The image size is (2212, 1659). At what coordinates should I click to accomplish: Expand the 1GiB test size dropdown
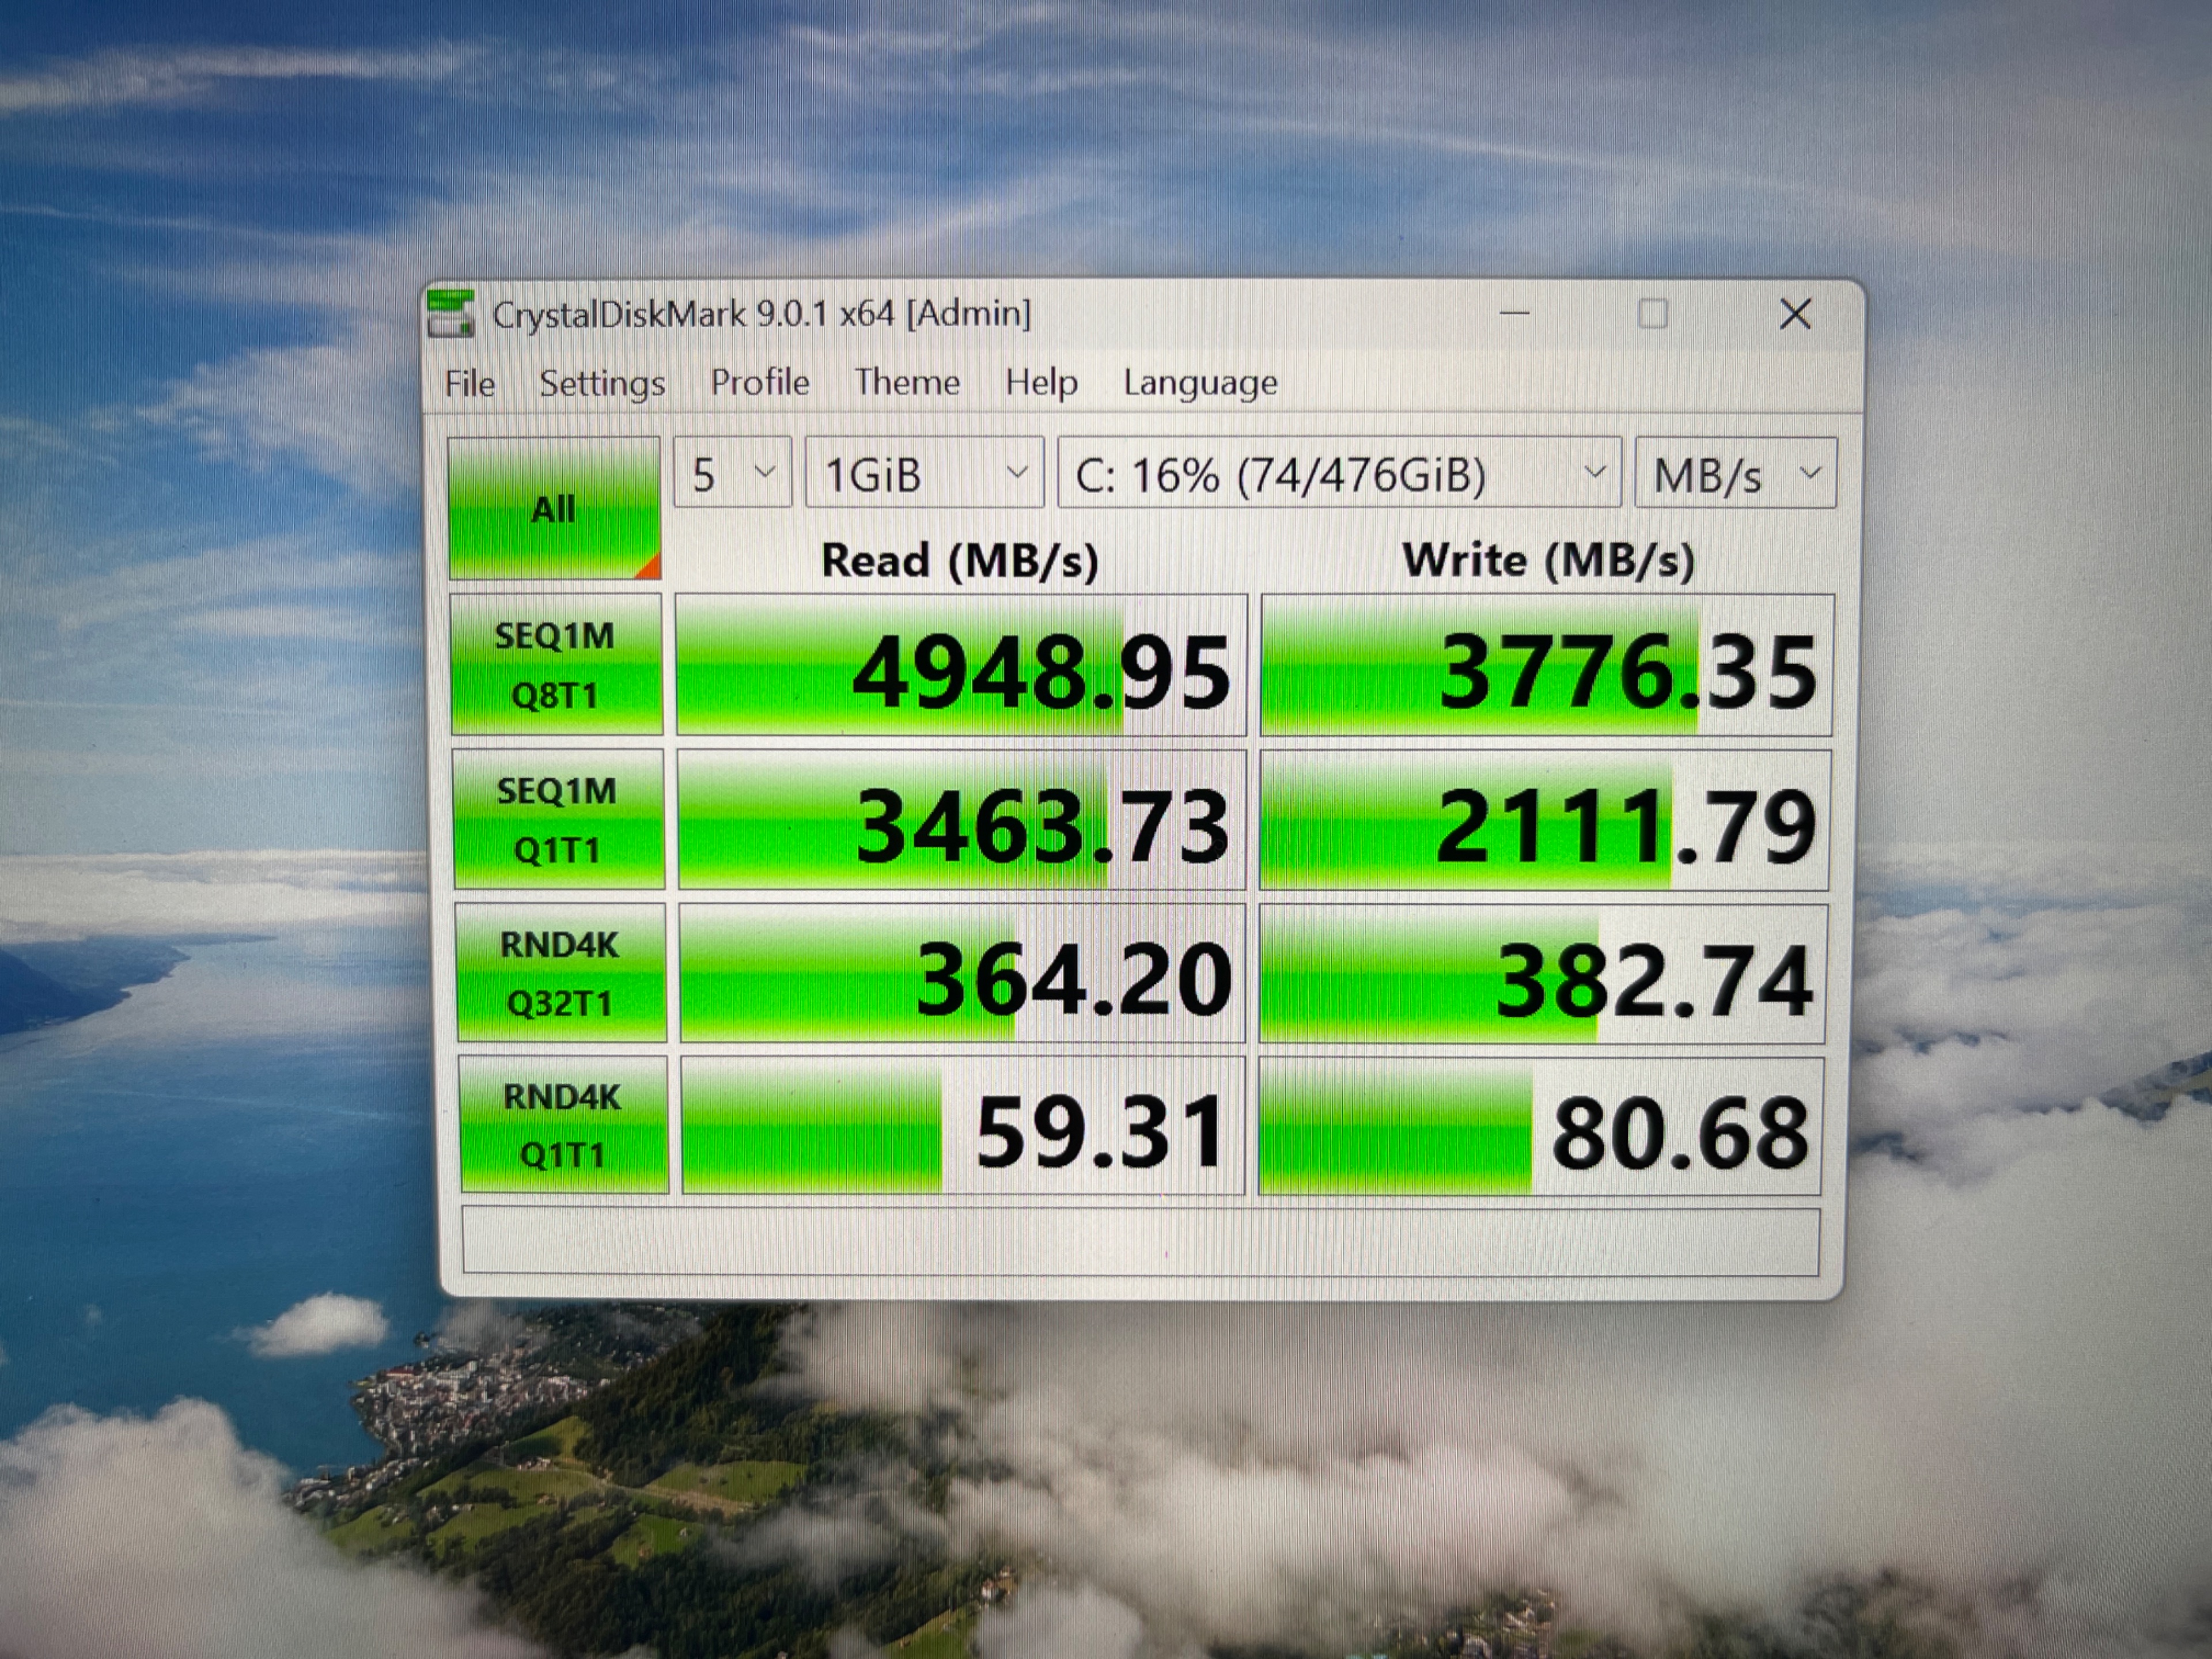924,473
